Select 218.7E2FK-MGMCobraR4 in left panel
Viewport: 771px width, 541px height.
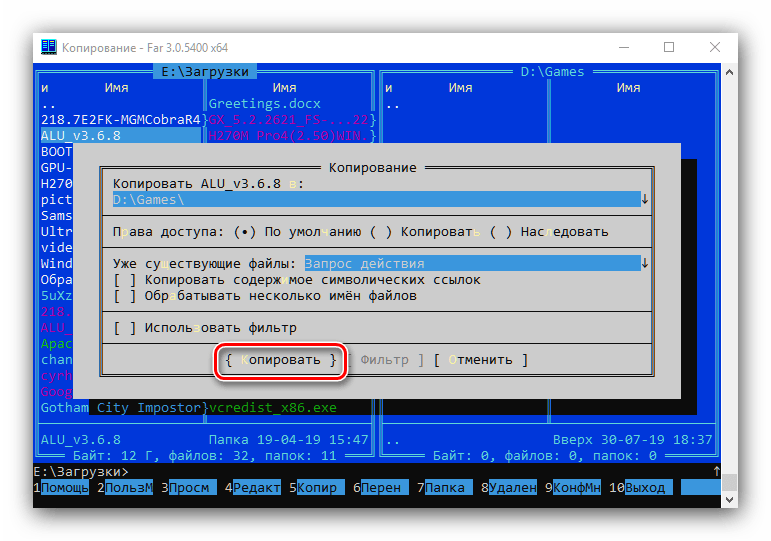[x=121, y=120]
